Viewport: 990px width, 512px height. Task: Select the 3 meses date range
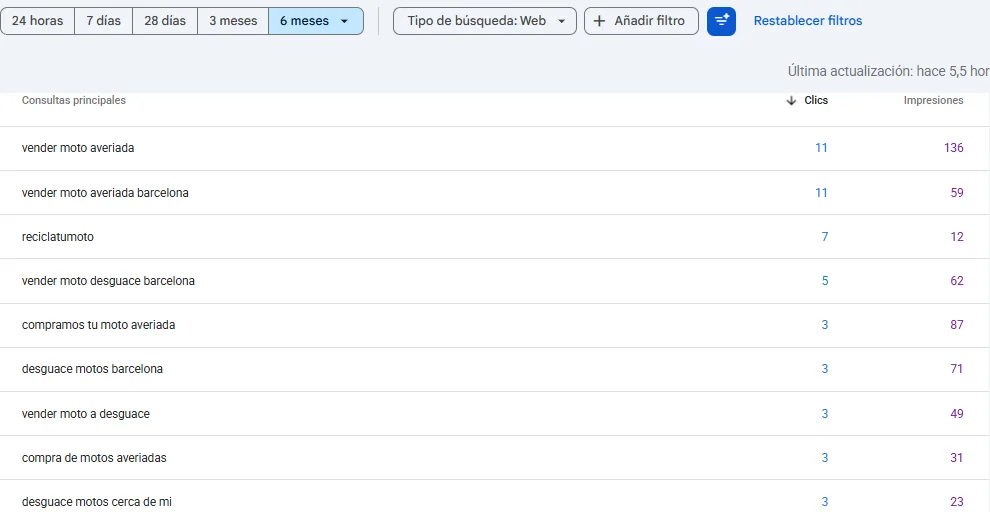(x=233, y=21)
